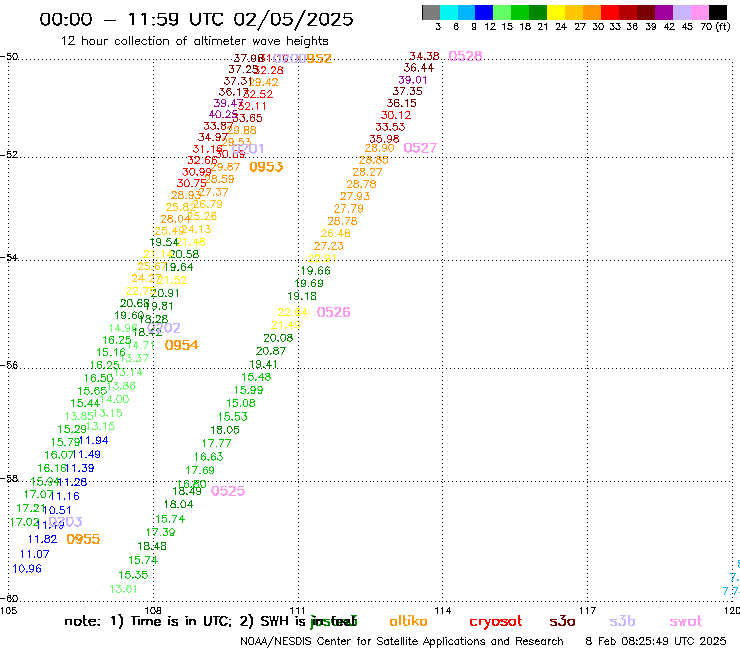Viewport: 740px width, 650px height.
Task: Click the bright red 30-33 ft legend swatch
Action: (610, 12)
